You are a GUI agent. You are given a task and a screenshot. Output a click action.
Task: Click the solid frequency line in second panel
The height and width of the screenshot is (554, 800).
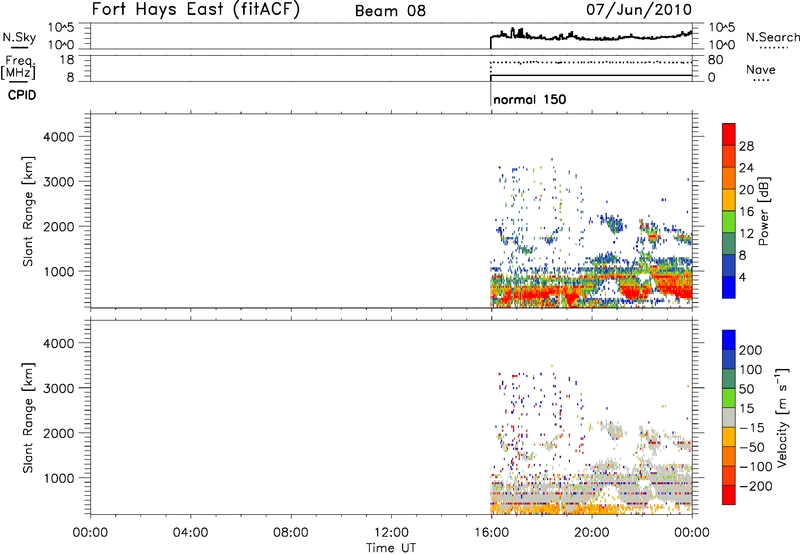pyautogui.click(x=591, y=75)
